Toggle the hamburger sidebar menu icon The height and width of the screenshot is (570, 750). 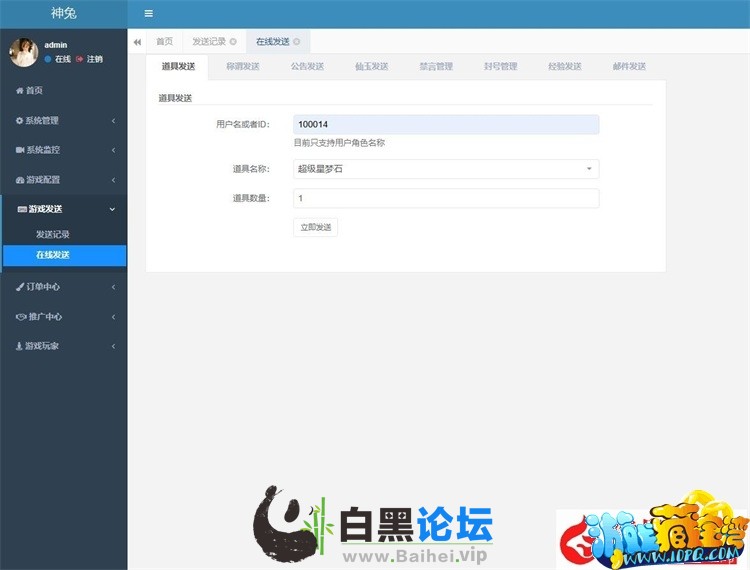[x=149, y=14]
